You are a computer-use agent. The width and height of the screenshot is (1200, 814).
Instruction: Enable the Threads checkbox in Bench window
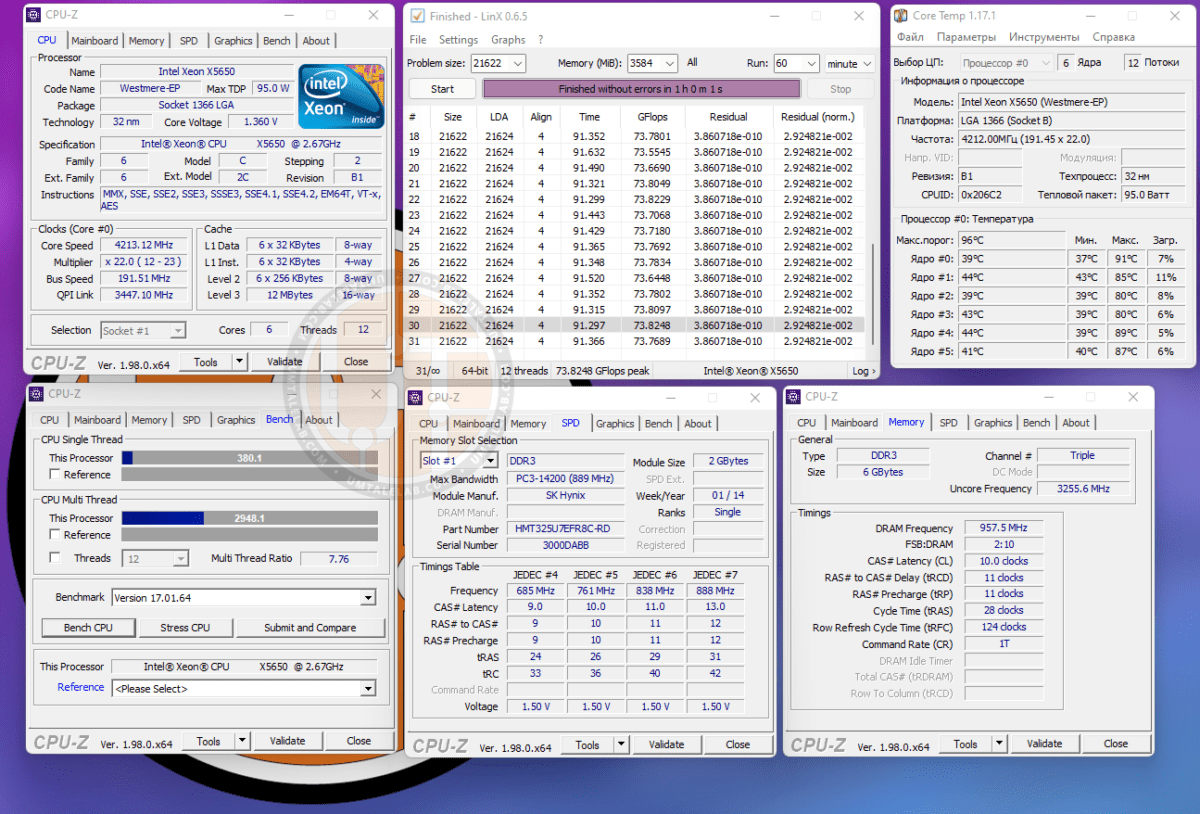tap(55, 558)
